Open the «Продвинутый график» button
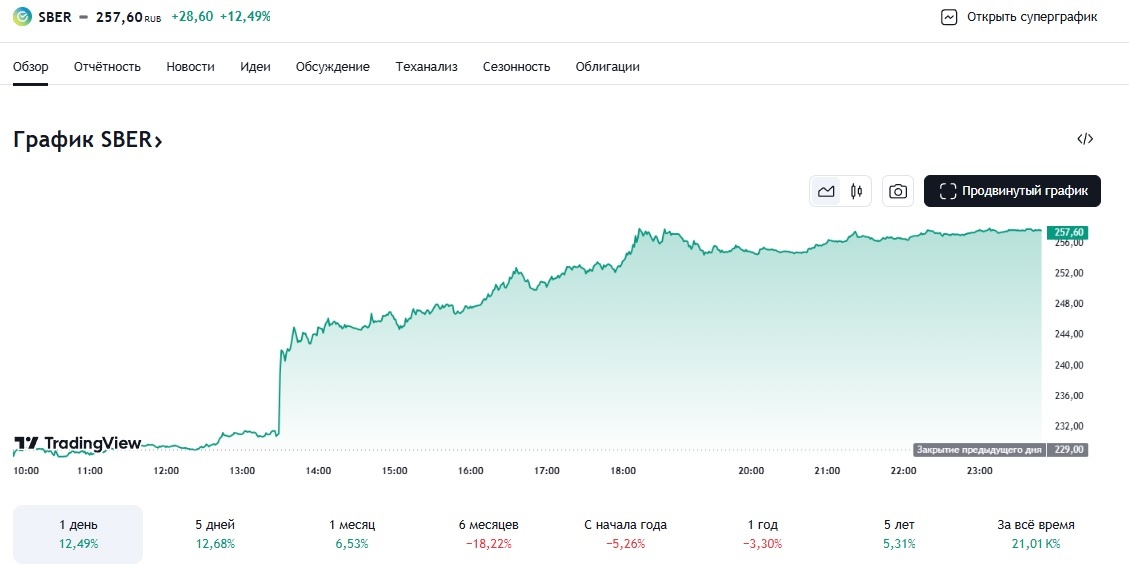Viewport: 1129px width, 565px height. pyautogui.click(x=1012, y=191)
